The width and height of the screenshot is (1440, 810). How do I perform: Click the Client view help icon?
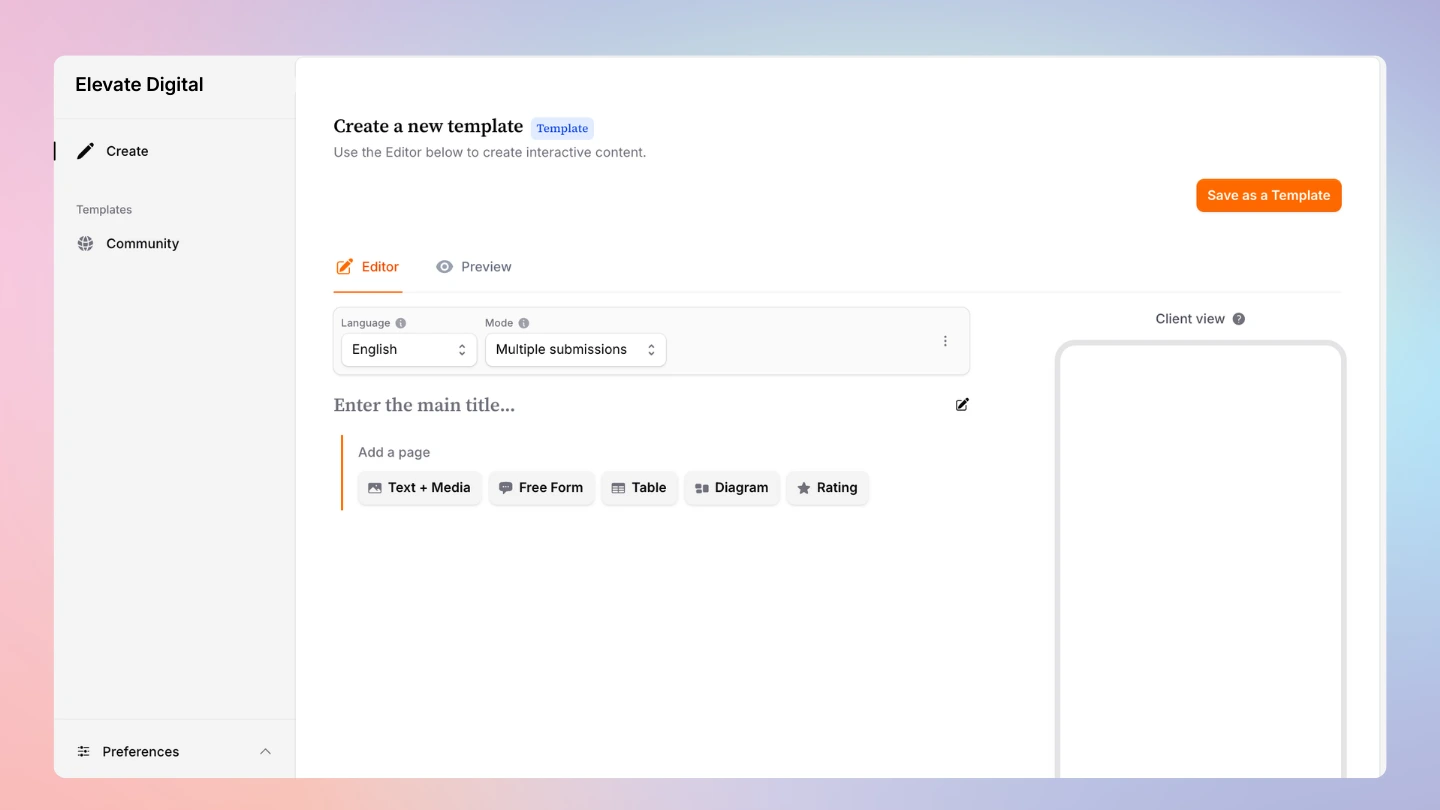1239,319
